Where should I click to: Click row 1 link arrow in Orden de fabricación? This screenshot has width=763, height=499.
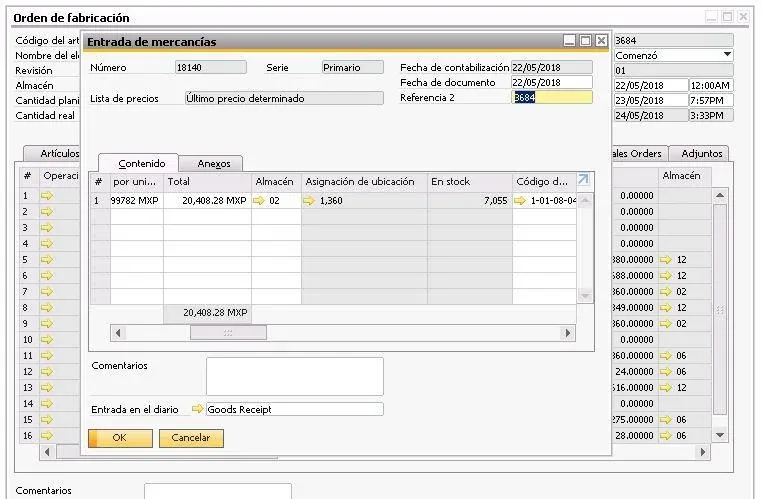click(47, 196)
